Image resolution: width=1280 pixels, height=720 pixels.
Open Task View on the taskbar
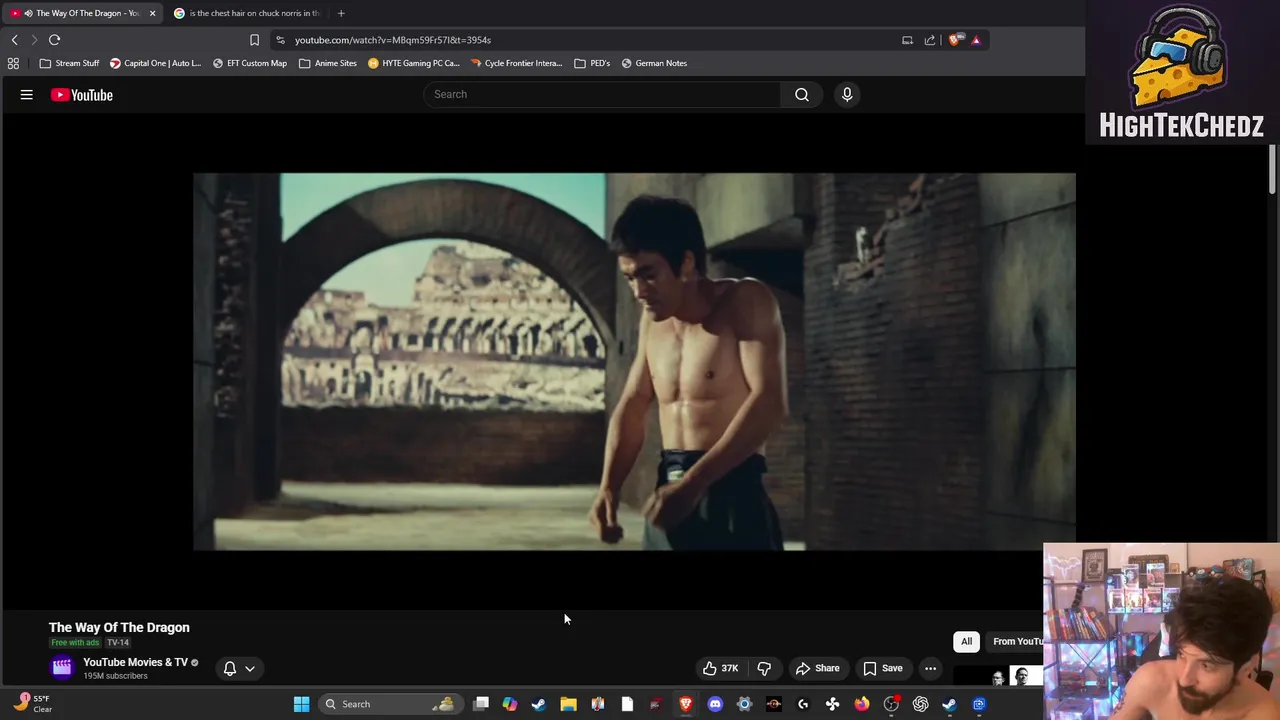pyautogui.click(x=481, y=704)
